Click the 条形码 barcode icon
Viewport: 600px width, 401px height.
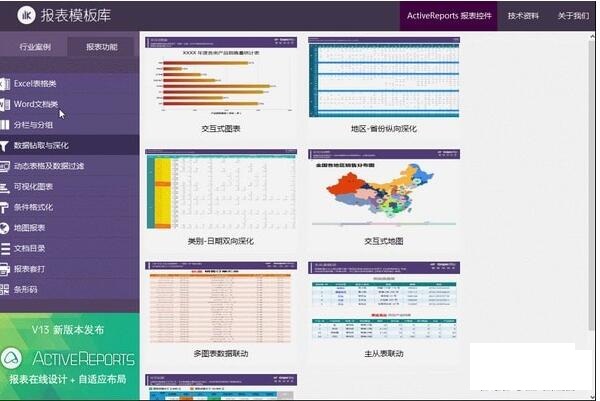[6, 290]
